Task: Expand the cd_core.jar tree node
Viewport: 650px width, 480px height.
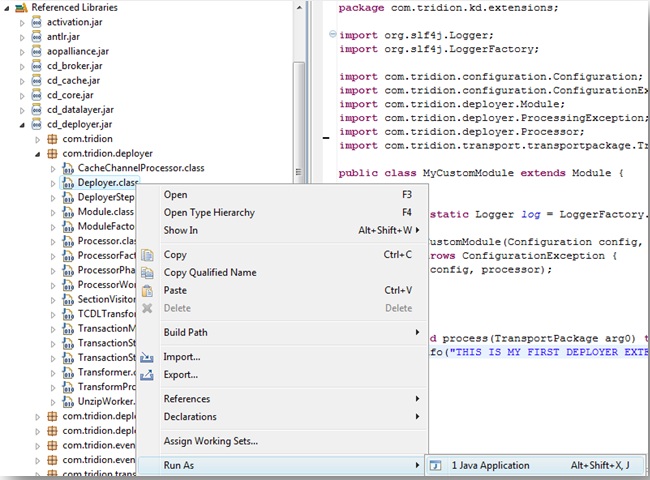Action: point(22,95)
